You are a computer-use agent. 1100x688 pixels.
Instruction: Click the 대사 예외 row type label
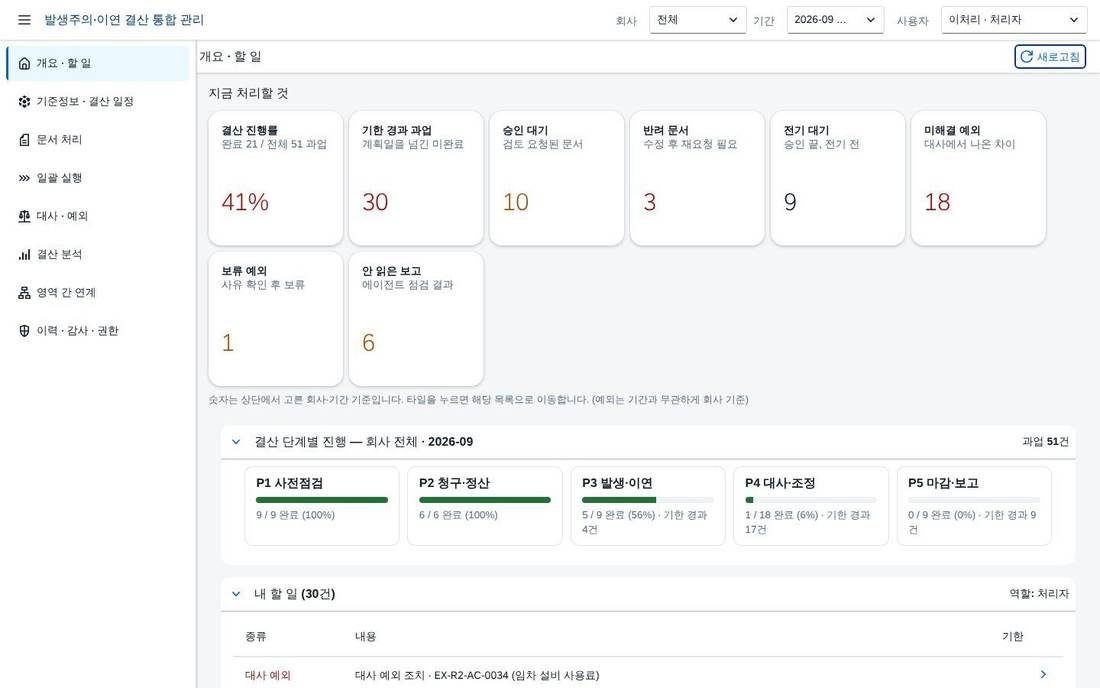[x=268, y=675]
